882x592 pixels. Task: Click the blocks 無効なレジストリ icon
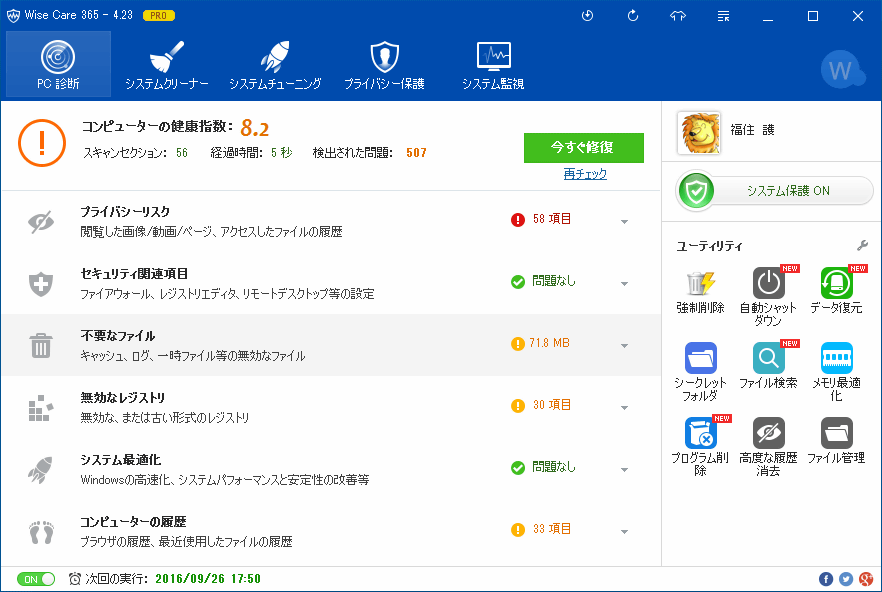tap(41, 407)
